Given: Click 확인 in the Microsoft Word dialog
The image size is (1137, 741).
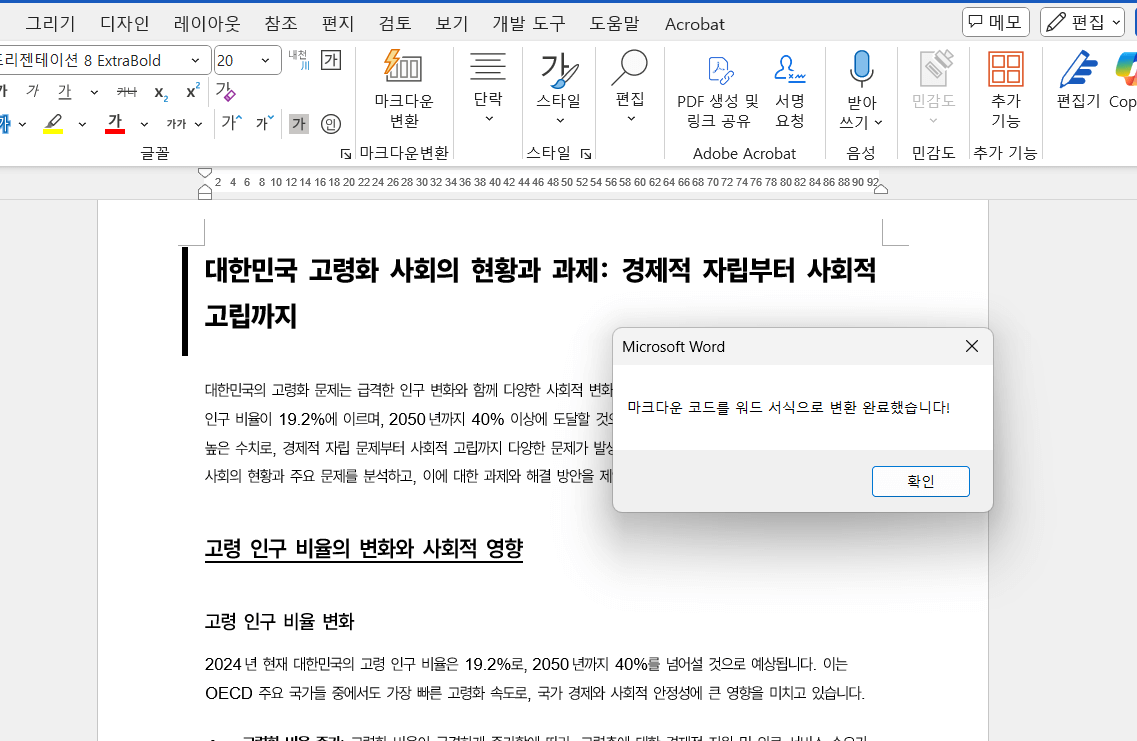Looking at the screenshot, I should tap(920, 481).
